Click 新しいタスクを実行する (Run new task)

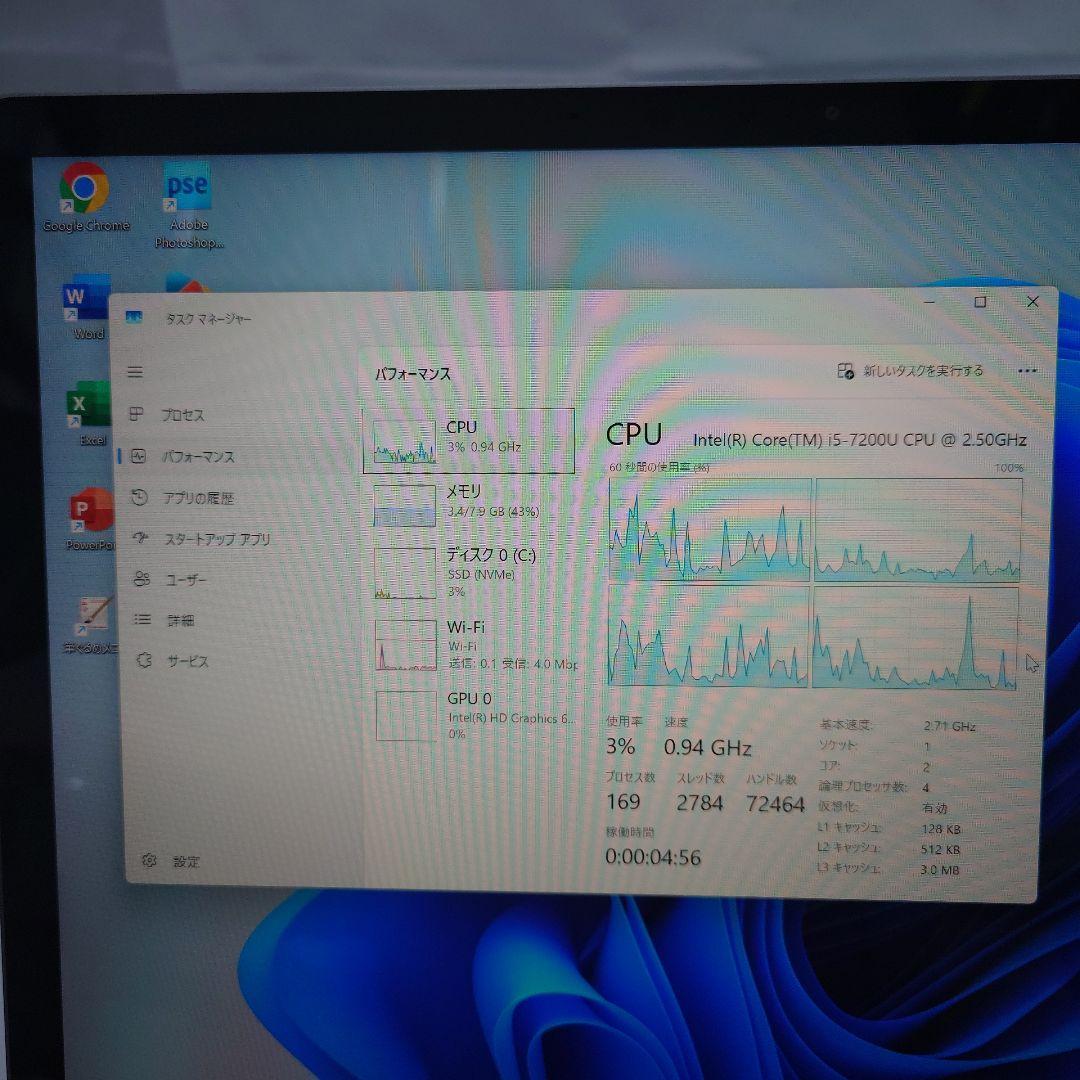pos(911,371)
